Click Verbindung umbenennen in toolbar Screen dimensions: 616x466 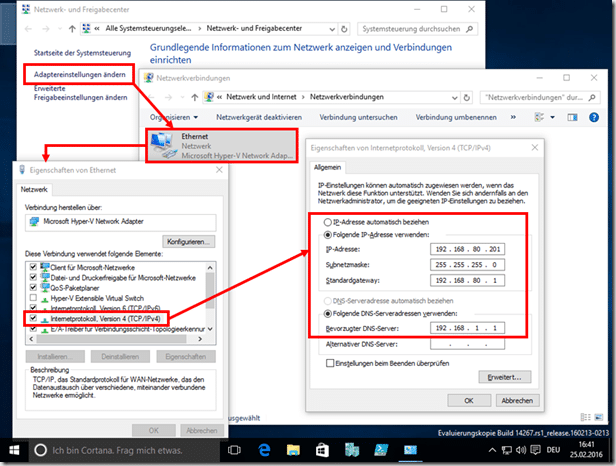[456, 117]
